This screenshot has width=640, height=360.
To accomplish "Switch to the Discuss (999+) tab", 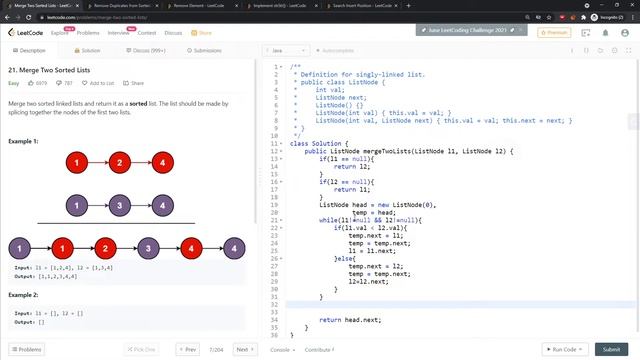I will coord(146,51).
